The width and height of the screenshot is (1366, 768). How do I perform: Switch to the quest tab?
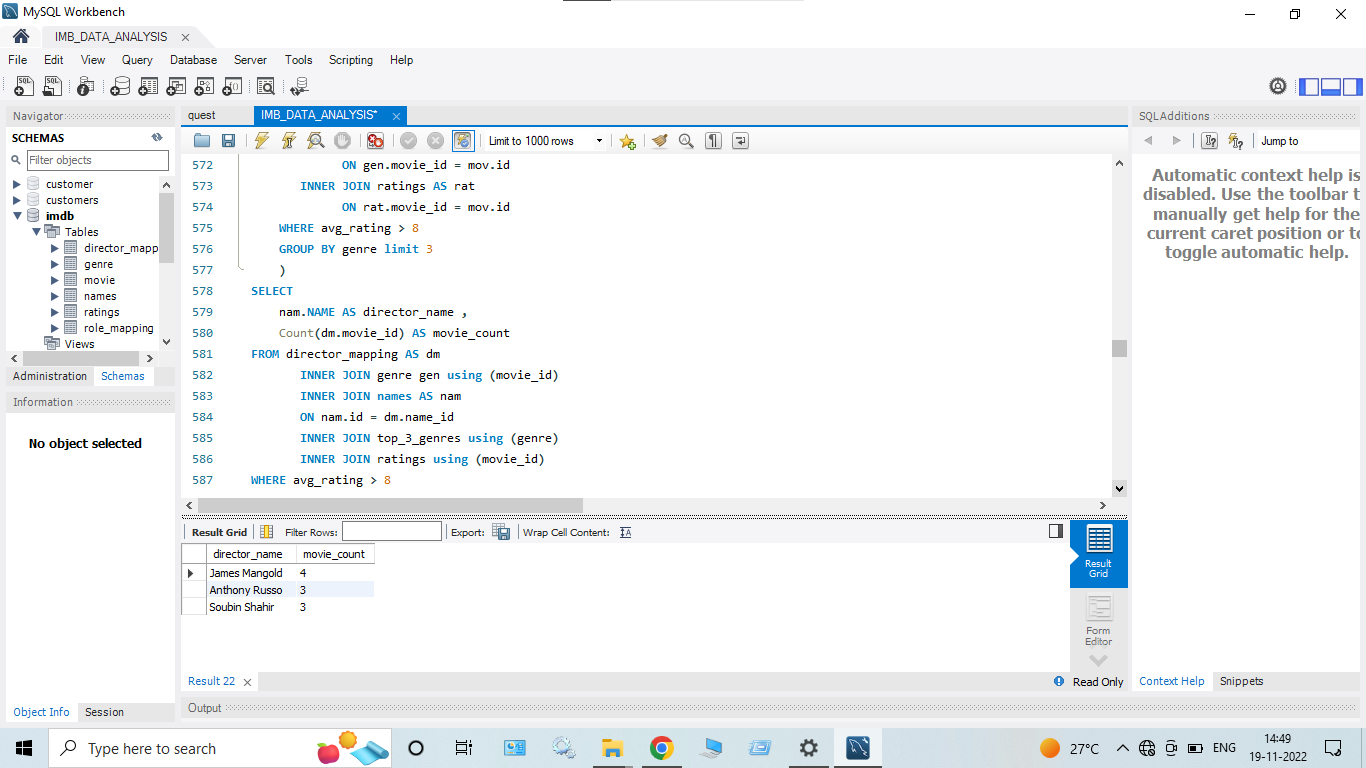pos(202,115)
